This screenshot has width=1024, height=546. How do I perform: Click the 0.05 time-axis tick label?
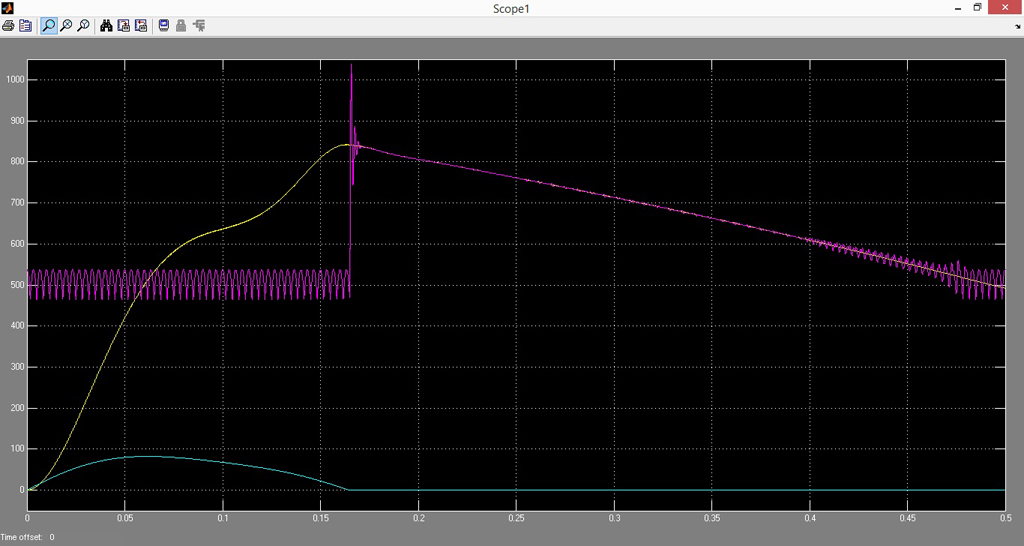125,519
